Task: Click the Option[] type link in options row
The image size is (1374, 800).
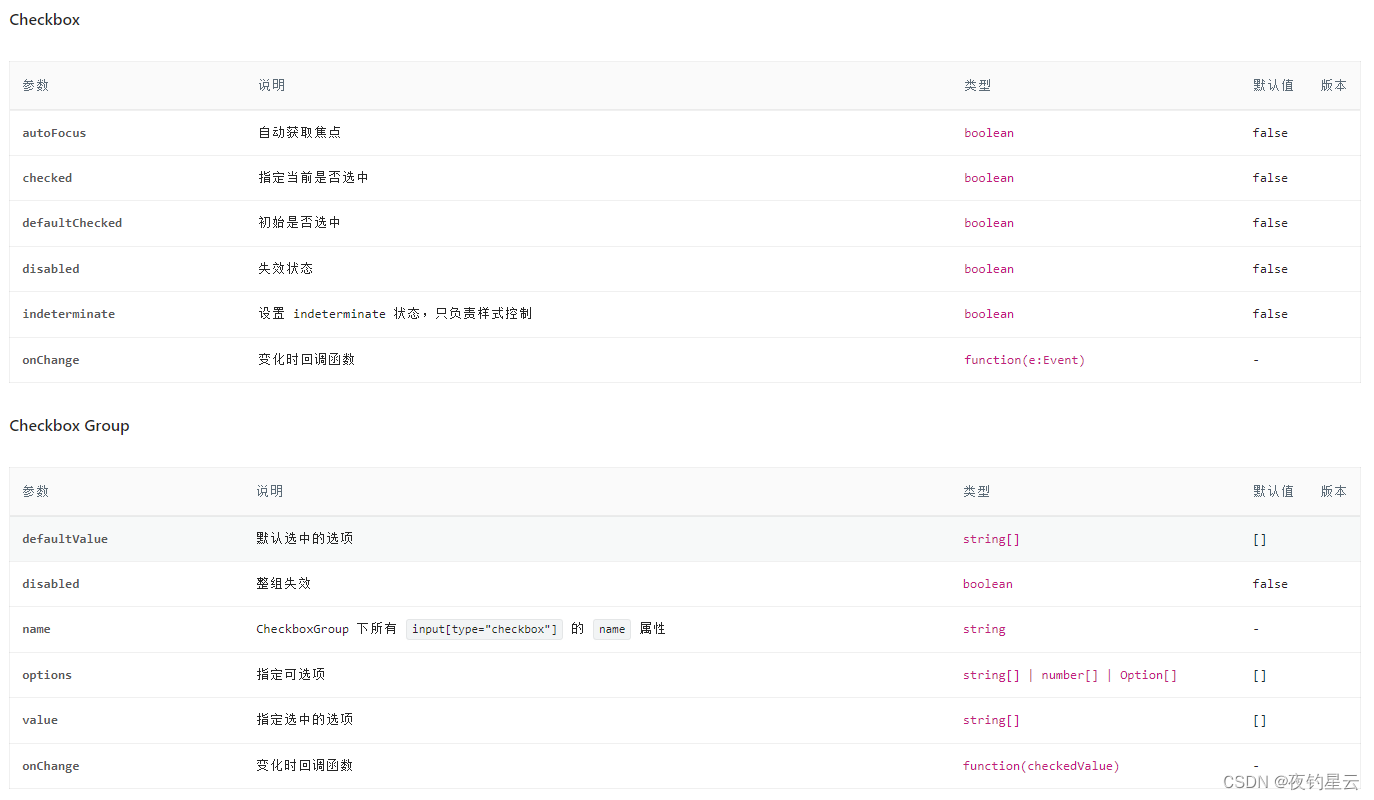Action: (1147, 674)
